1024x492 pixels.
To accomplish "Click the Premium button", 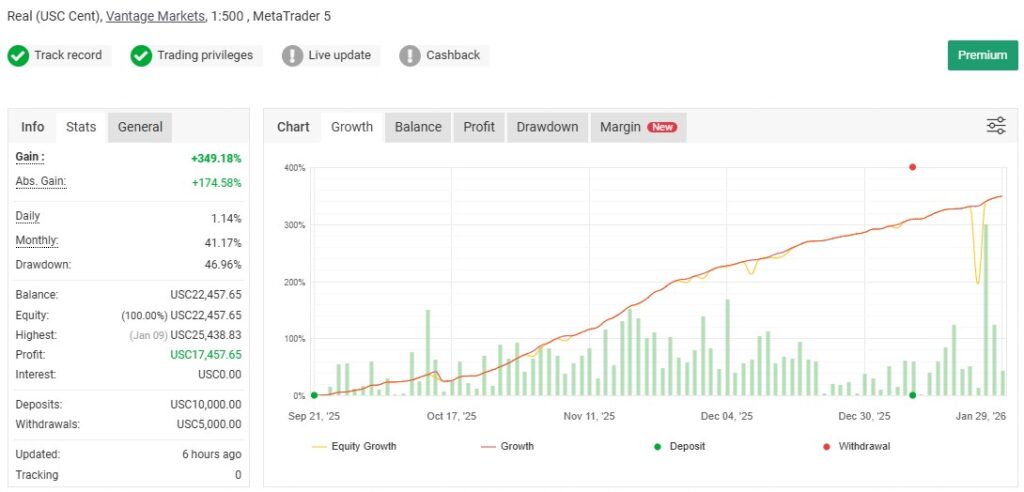I will 982,55.
